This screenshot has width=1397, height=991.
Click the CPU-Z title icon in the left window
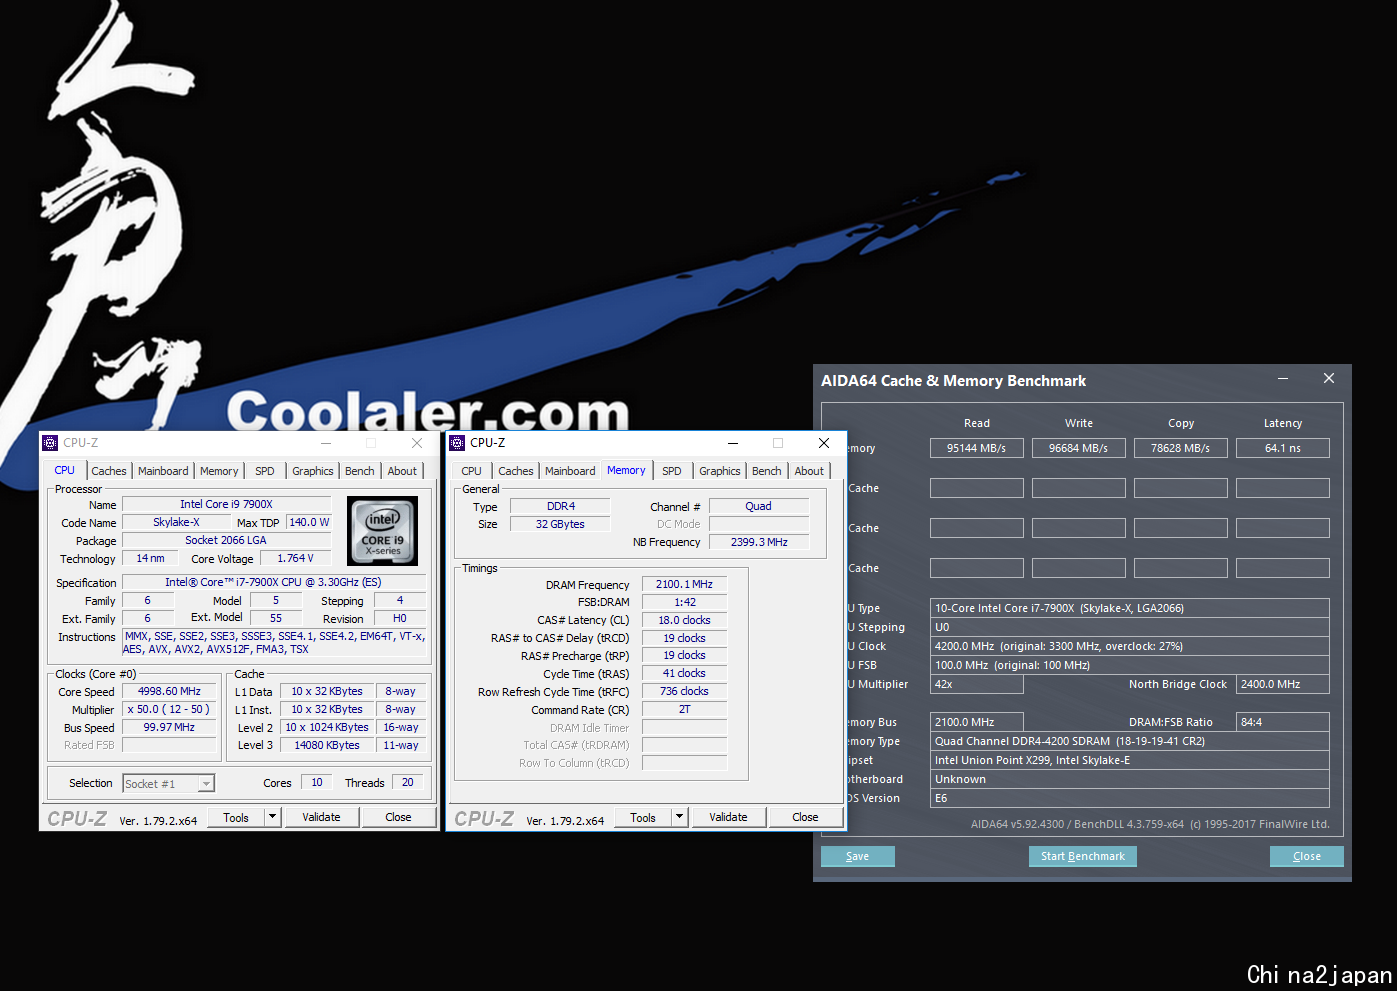[x=50, y=443]
